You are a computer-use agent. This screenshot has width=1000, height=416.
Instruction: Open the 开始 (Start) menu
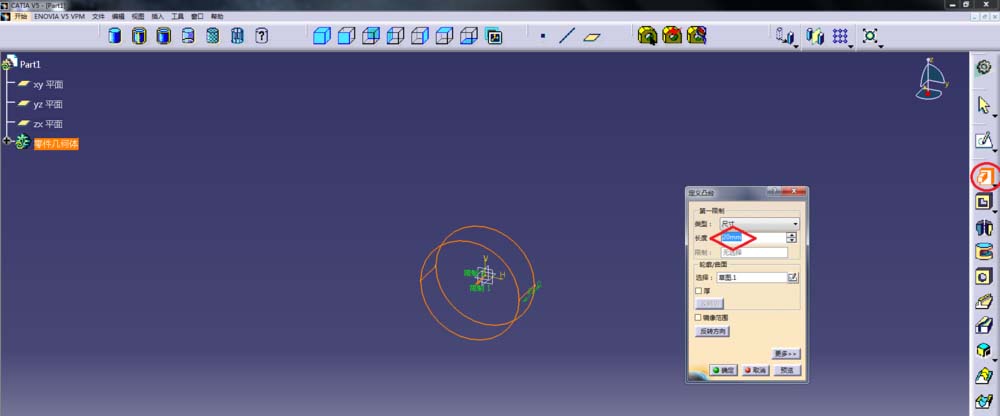(x=20, y=16)
